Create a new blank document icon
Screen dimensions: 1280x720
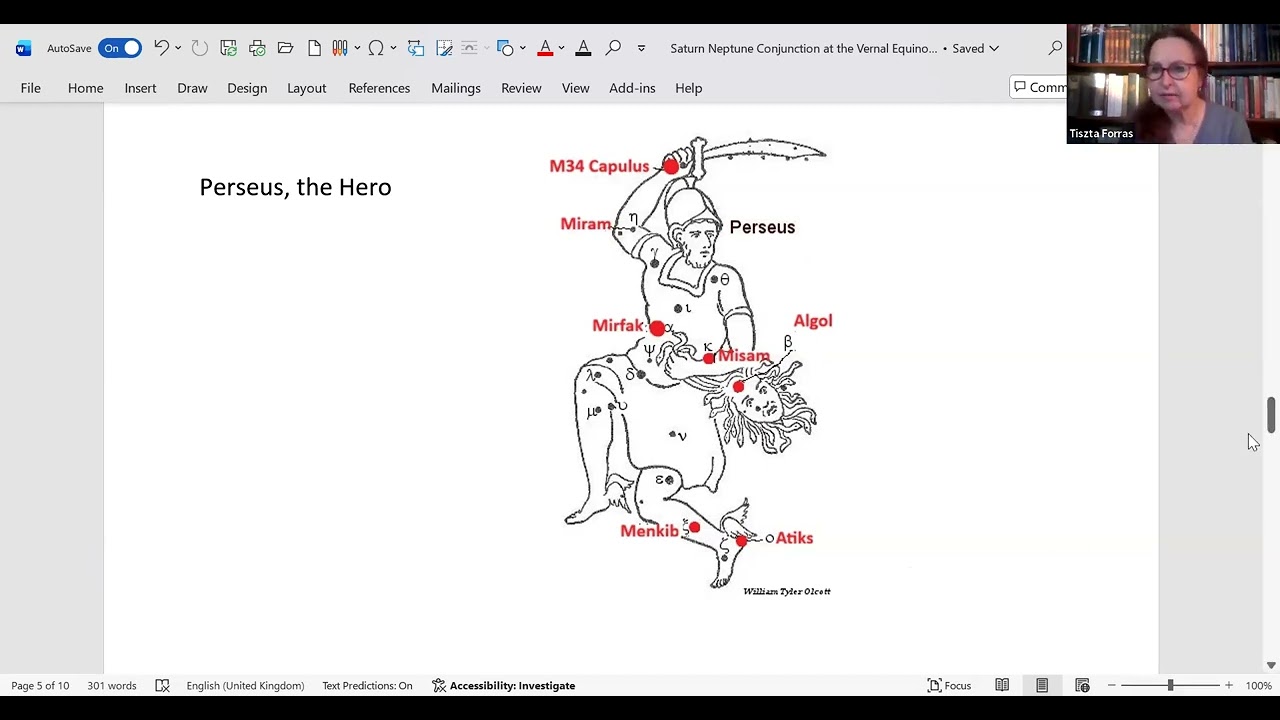pyautogui.click(x=314, y=48)
